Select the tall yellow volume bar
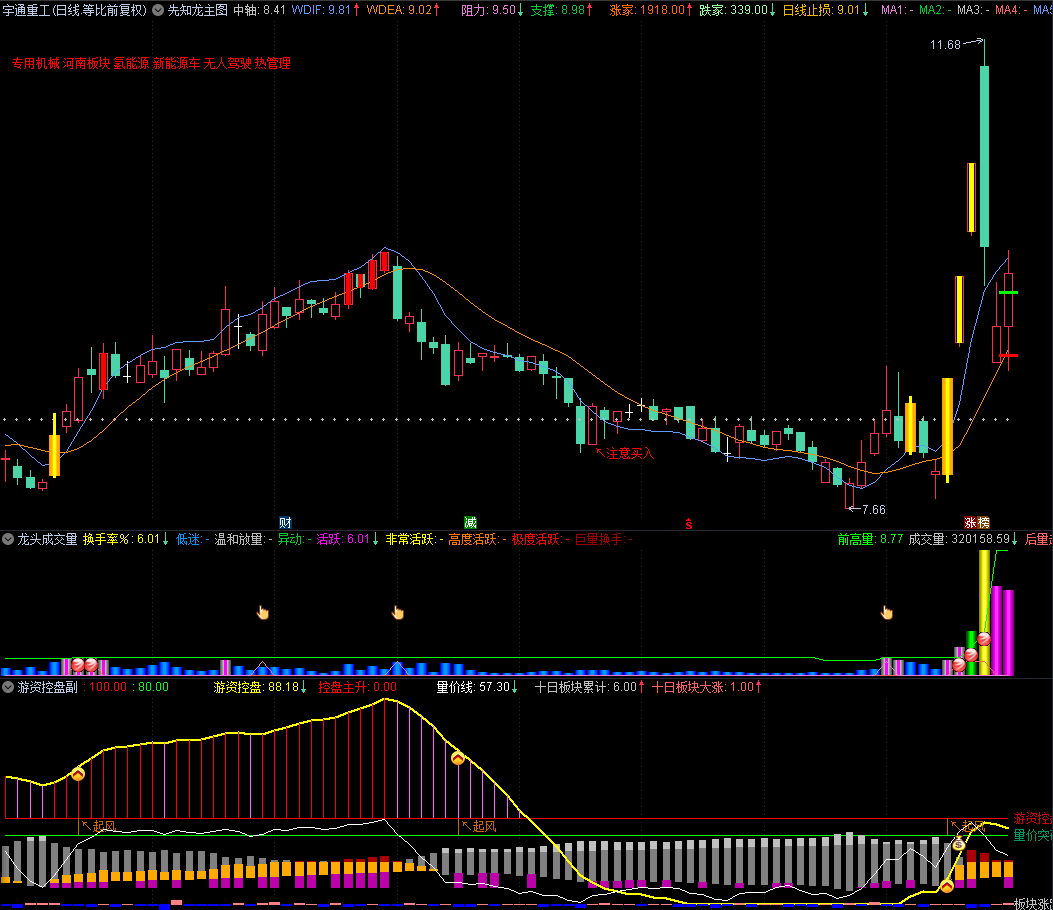1053x910 pixels. click(984, 610)
